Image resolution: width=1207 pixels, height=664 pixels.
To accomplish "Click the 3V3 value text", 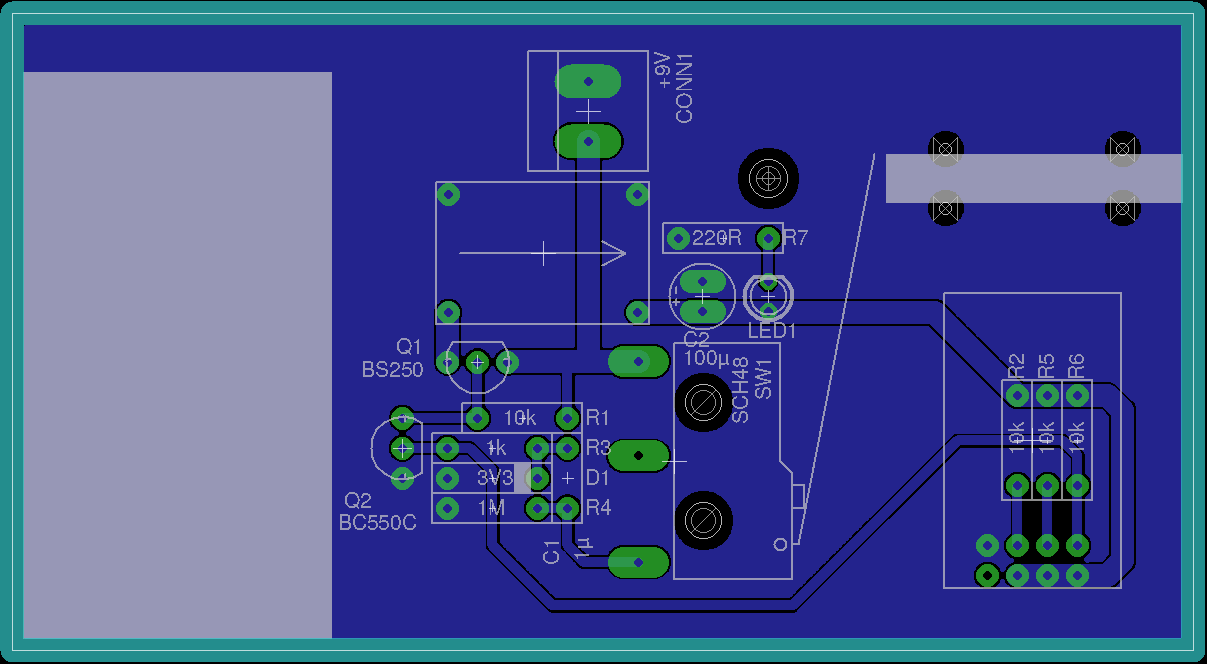I will pyautogui.click(x=495, y=478).
